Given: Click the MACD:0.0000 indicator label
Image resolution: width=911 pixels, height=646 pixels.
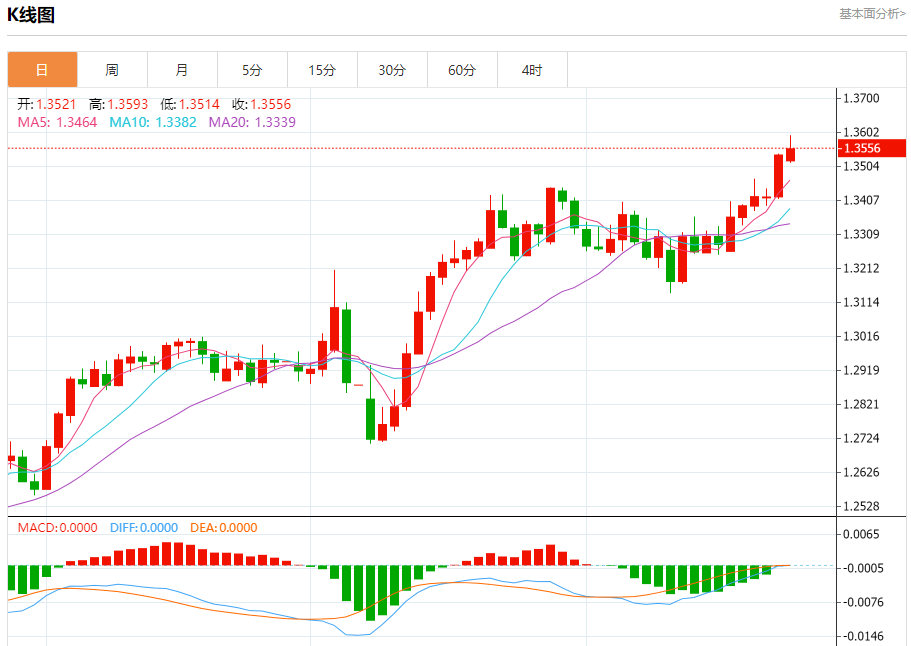Looking at the screenshot, I should tap(58, 527).
